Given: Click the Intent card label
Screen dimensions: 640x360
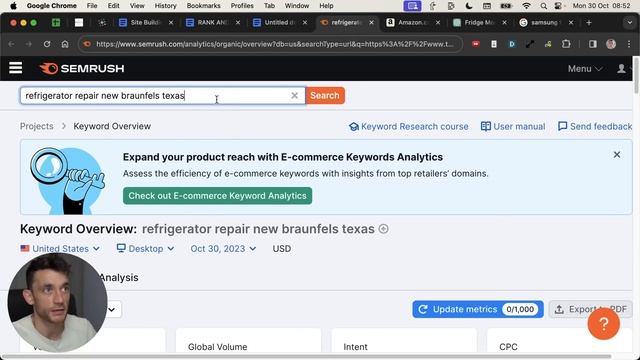Looking at the screenshot, I should click(355, 347).
